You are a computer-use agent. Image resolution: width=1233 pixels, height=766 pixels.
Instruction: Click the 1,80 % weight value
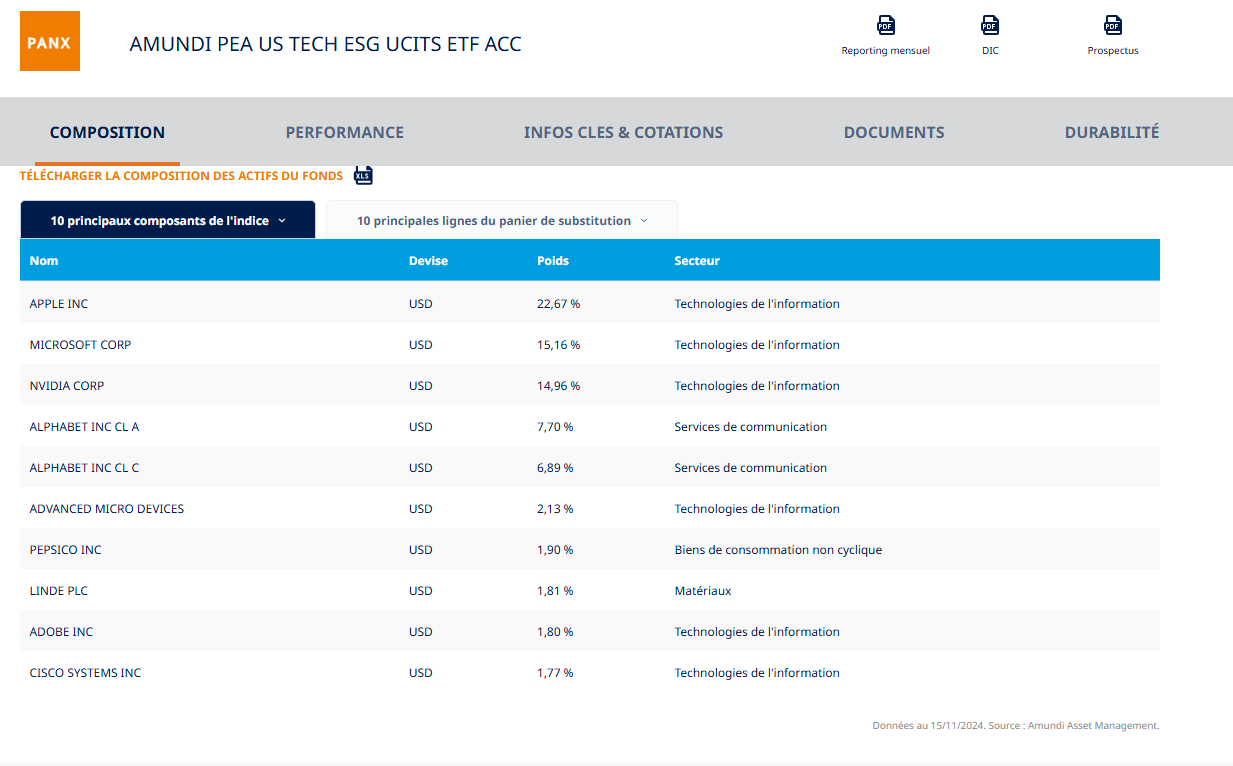click(555, 632)
